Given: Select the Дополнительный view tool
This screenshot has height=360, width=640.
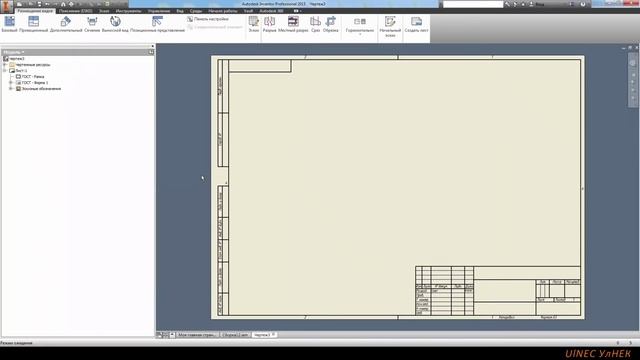Looking at the screenshot, I should 66,24.
